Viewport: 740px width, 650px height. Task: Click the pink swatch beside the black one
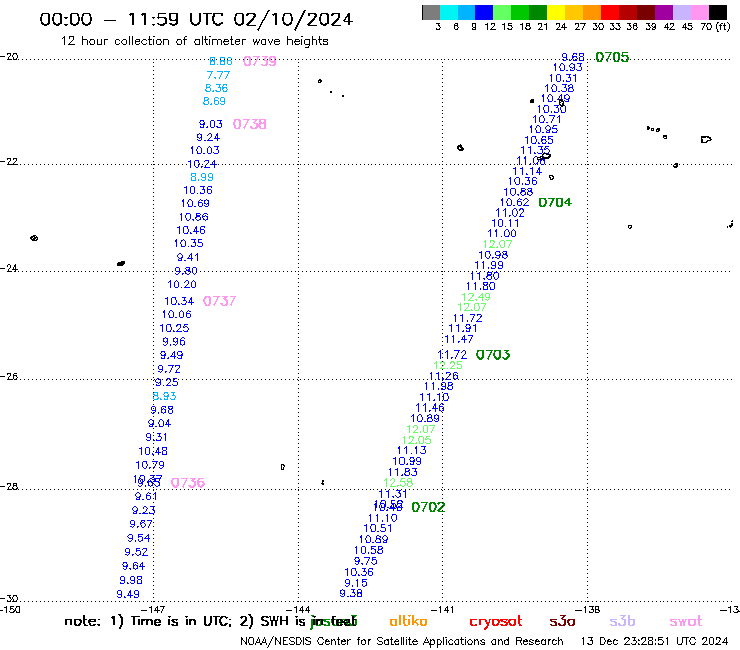699,12
